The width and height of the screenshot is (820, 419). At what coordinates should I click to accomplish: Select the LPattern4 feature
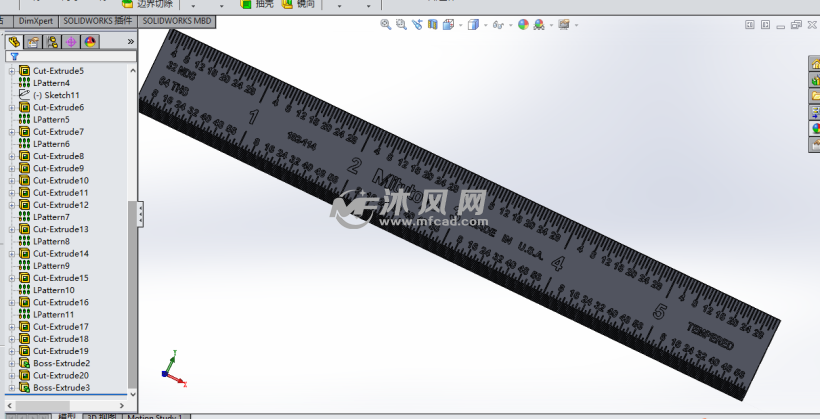click(x=51, y=83)
